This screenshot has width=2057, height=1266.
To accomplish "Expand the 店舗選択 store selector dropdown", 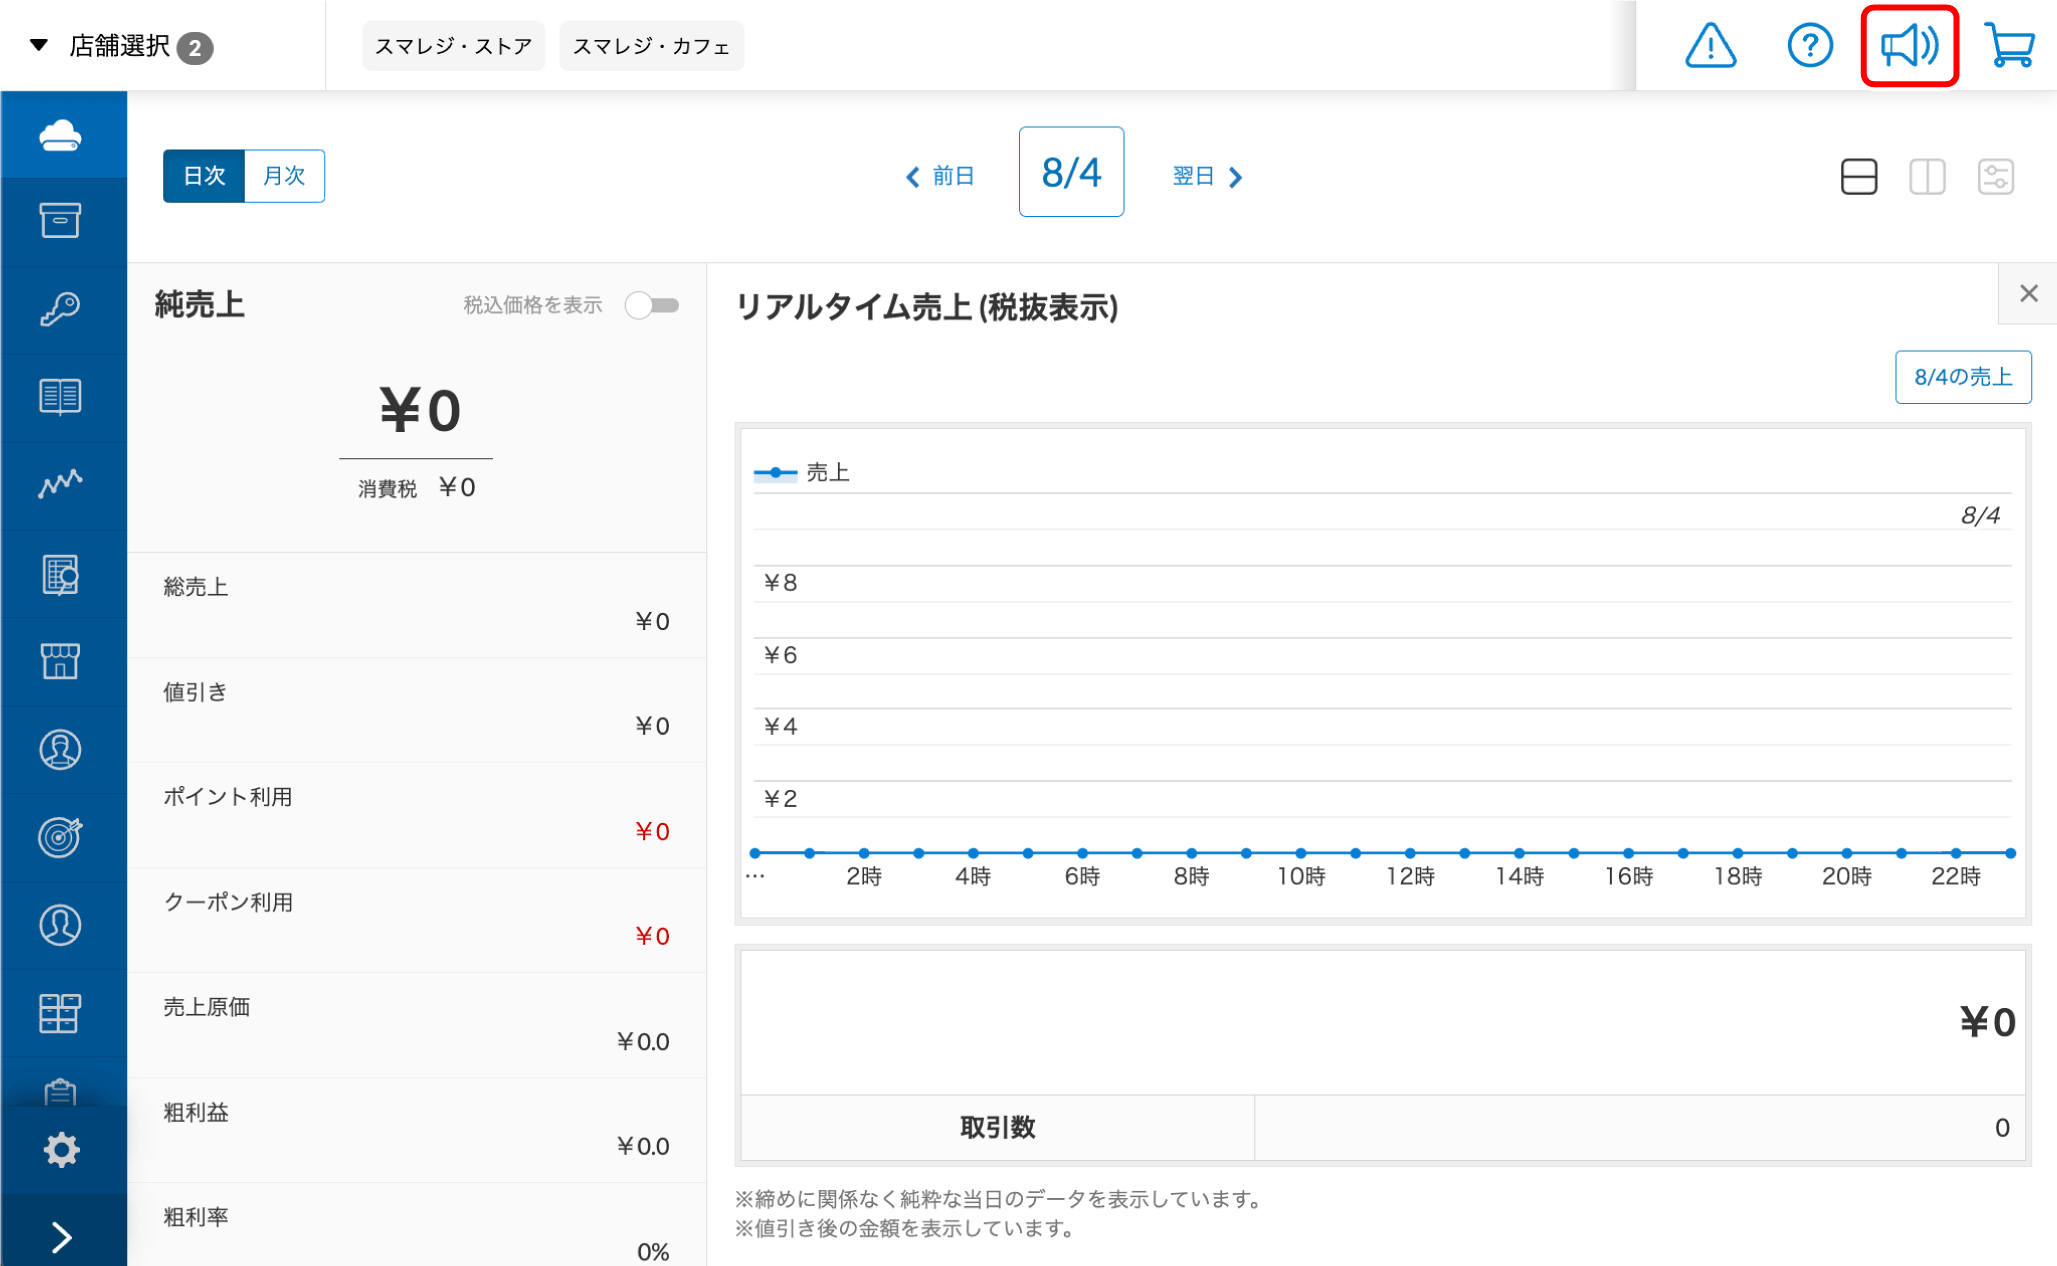I will tap(120, 46).
